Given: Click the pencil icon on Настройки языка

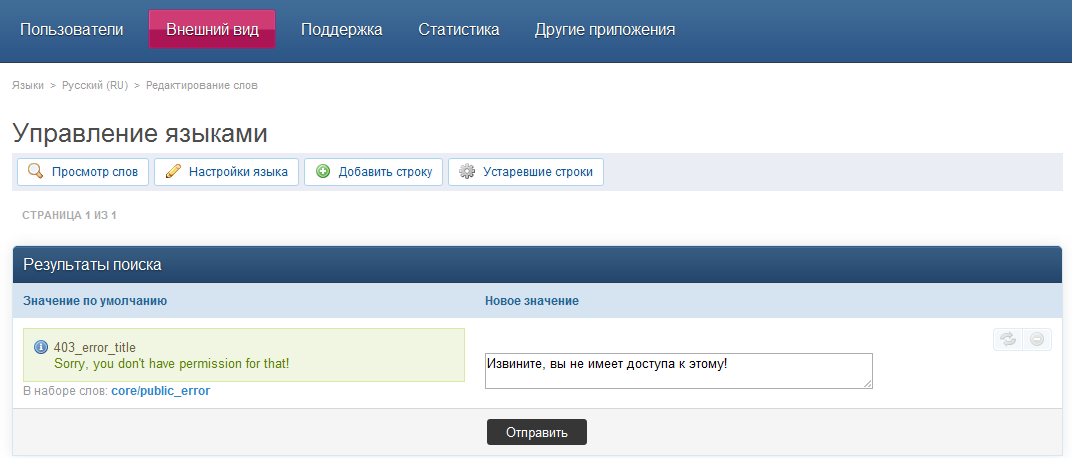Looking at the screenshot, I should point(174,172).
